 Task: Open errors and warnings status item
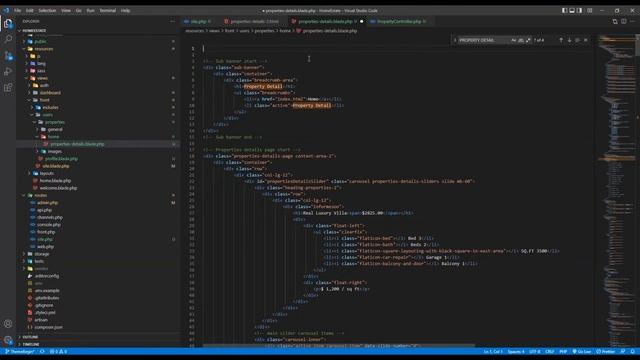point(58,351)
